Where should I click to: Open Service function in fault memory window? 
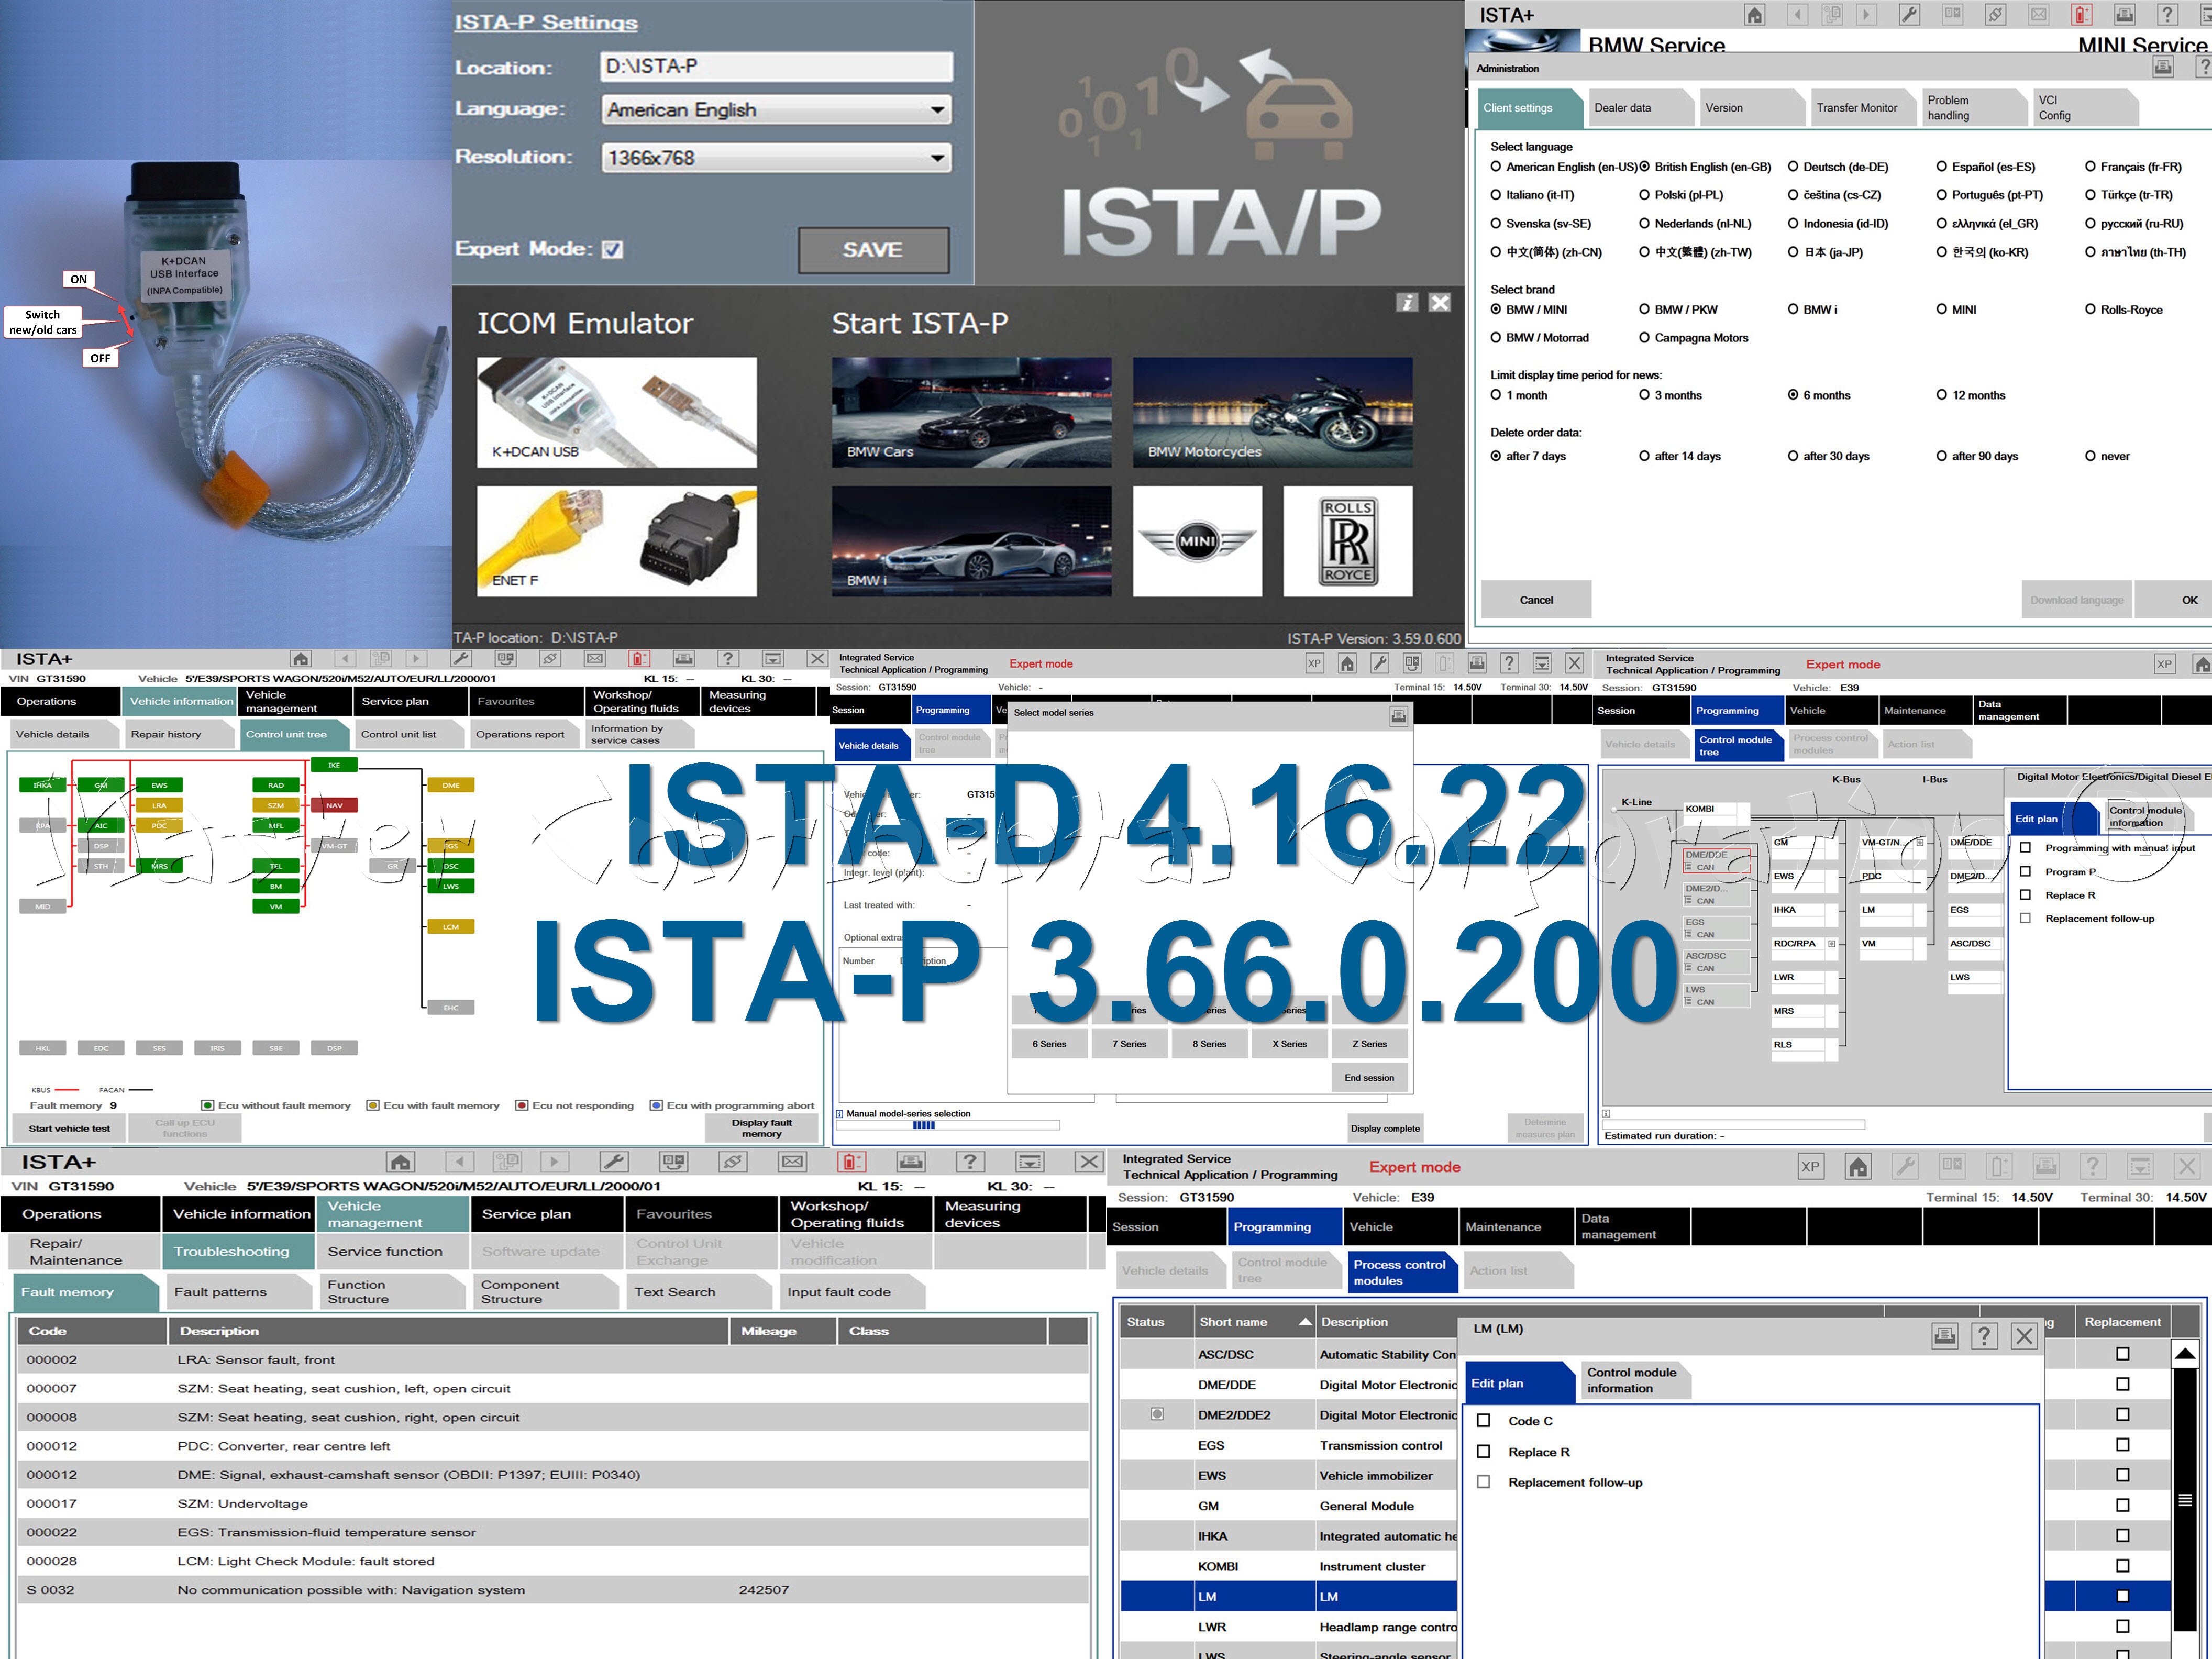393,1252
